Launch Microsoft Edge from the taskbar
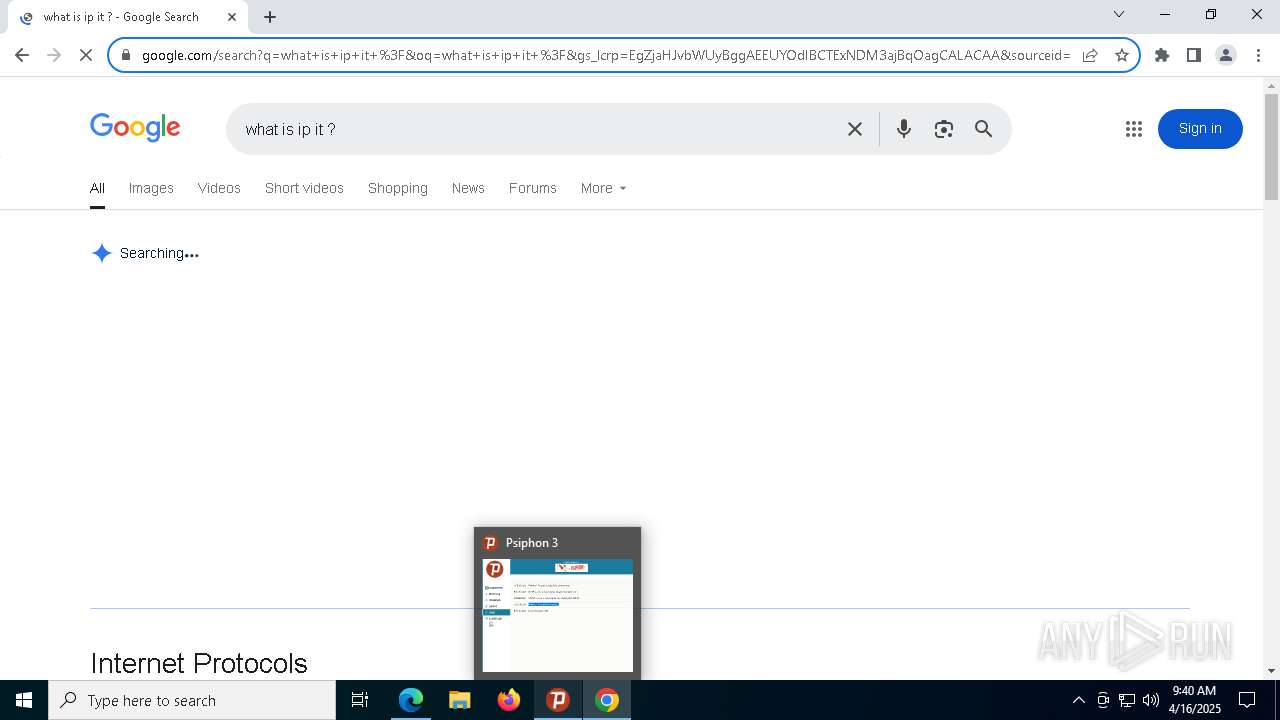The height and width of the screenshot is (720, 1280). [x=411, y=700]
